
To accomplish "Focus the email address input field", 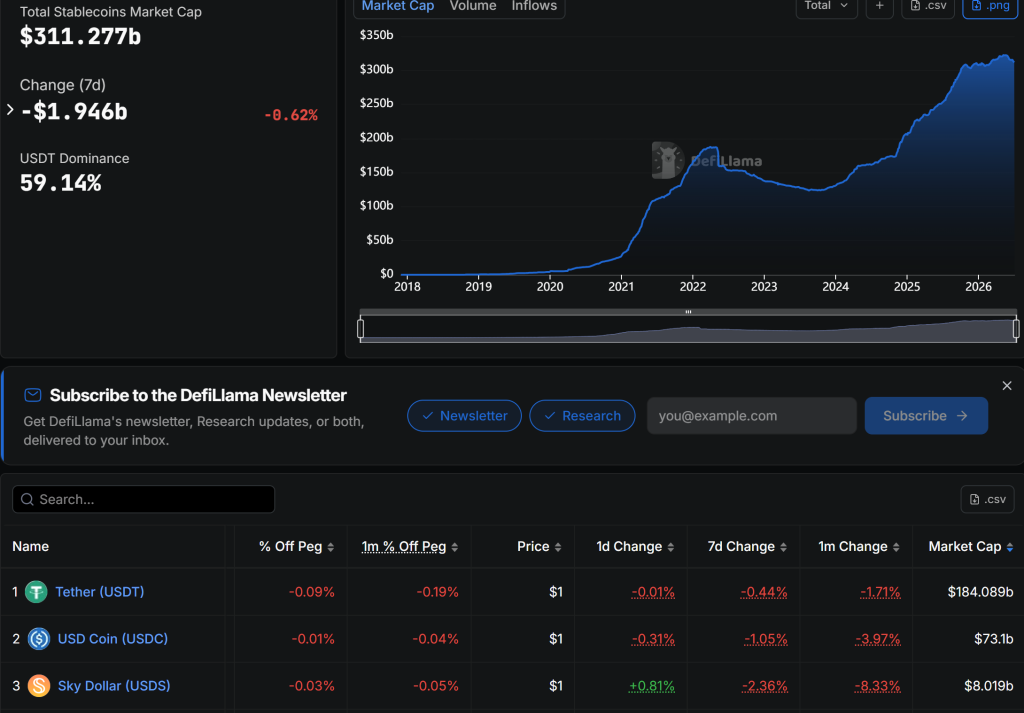I will point(752,416).
